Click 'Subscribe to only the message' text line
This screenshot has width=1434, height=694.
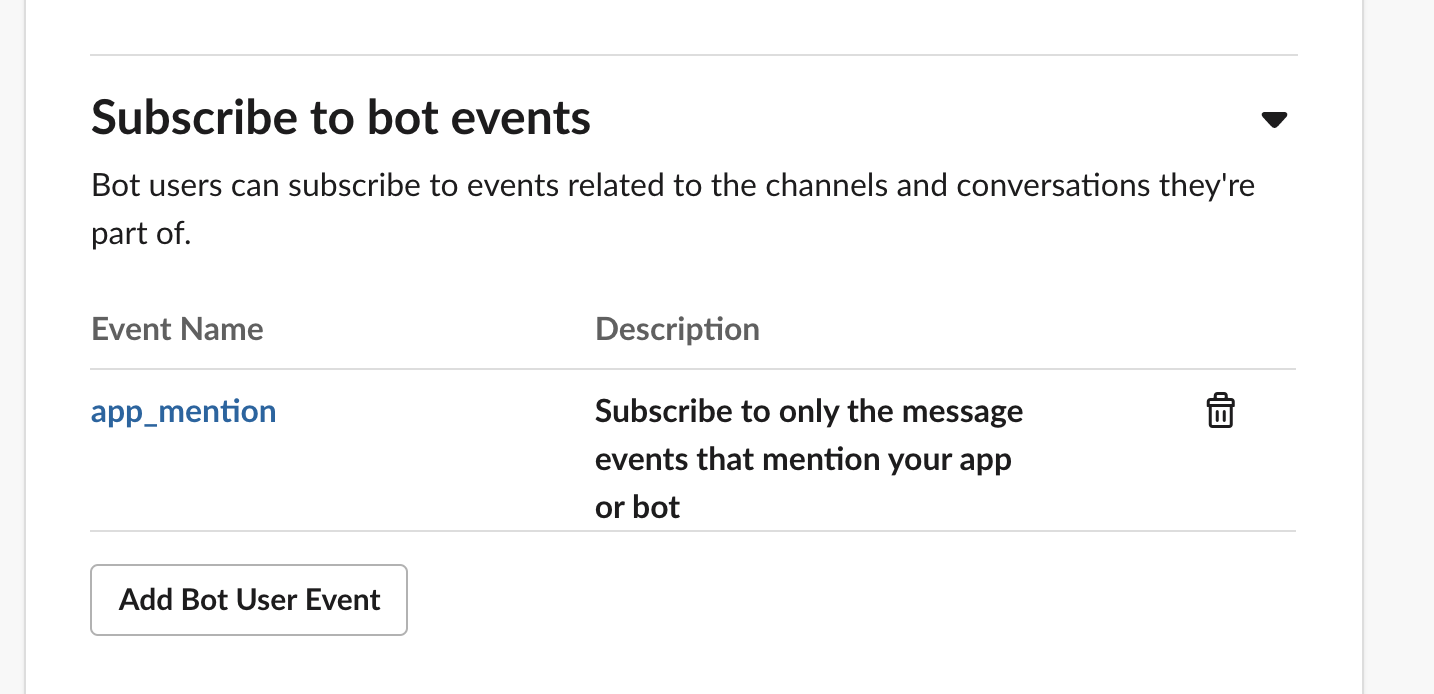point(809,411)
